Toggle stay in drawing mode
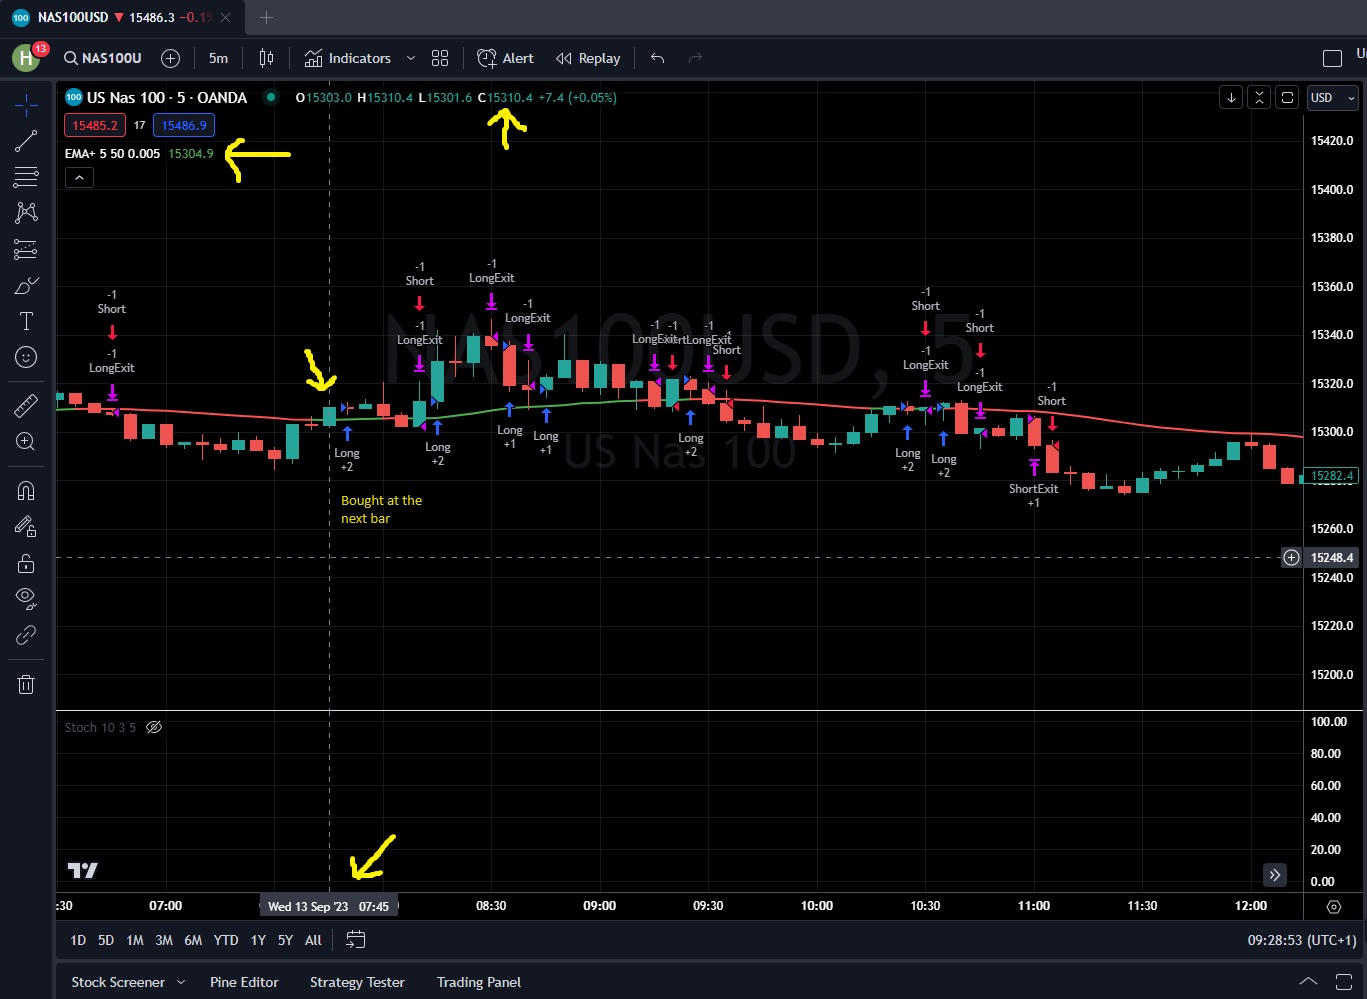 pos(27,526)
